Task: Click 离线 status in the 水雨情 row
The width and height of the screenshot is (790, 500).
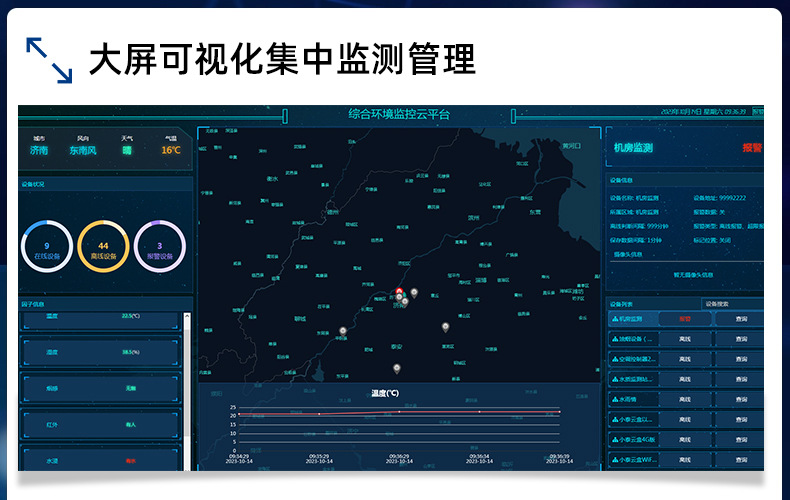Action: coord(685,400)
